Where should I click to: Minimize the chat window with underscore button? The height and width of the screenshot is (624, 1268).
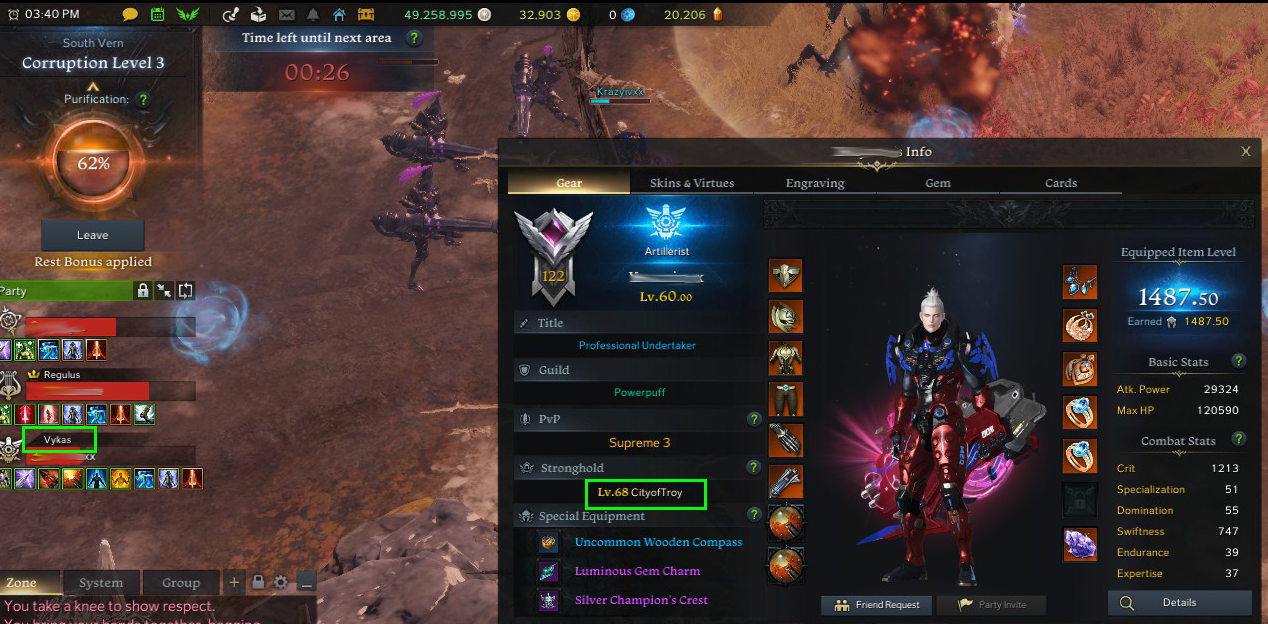click(307, 582)
